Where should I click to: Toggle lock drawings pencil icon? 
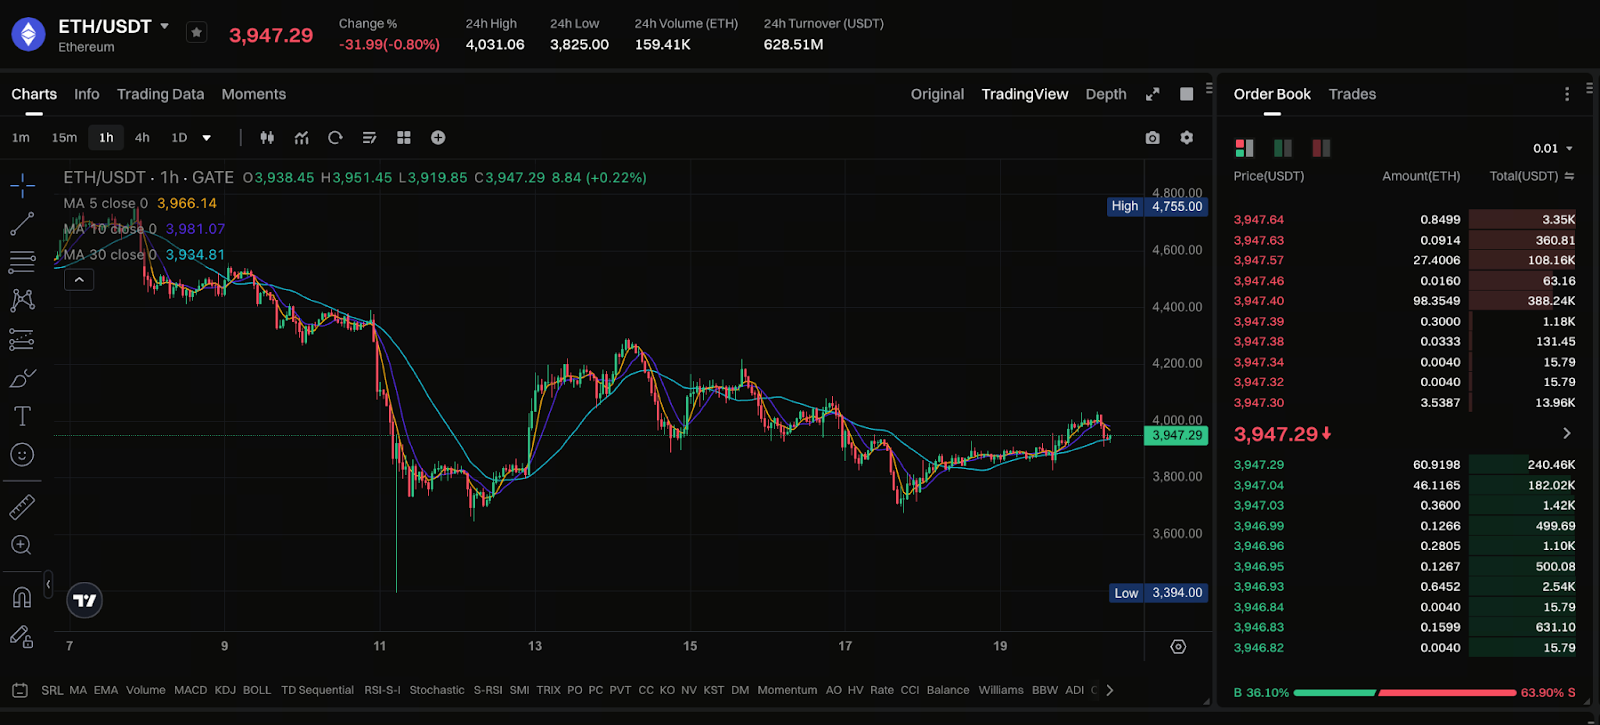click(x=22, y=636)
